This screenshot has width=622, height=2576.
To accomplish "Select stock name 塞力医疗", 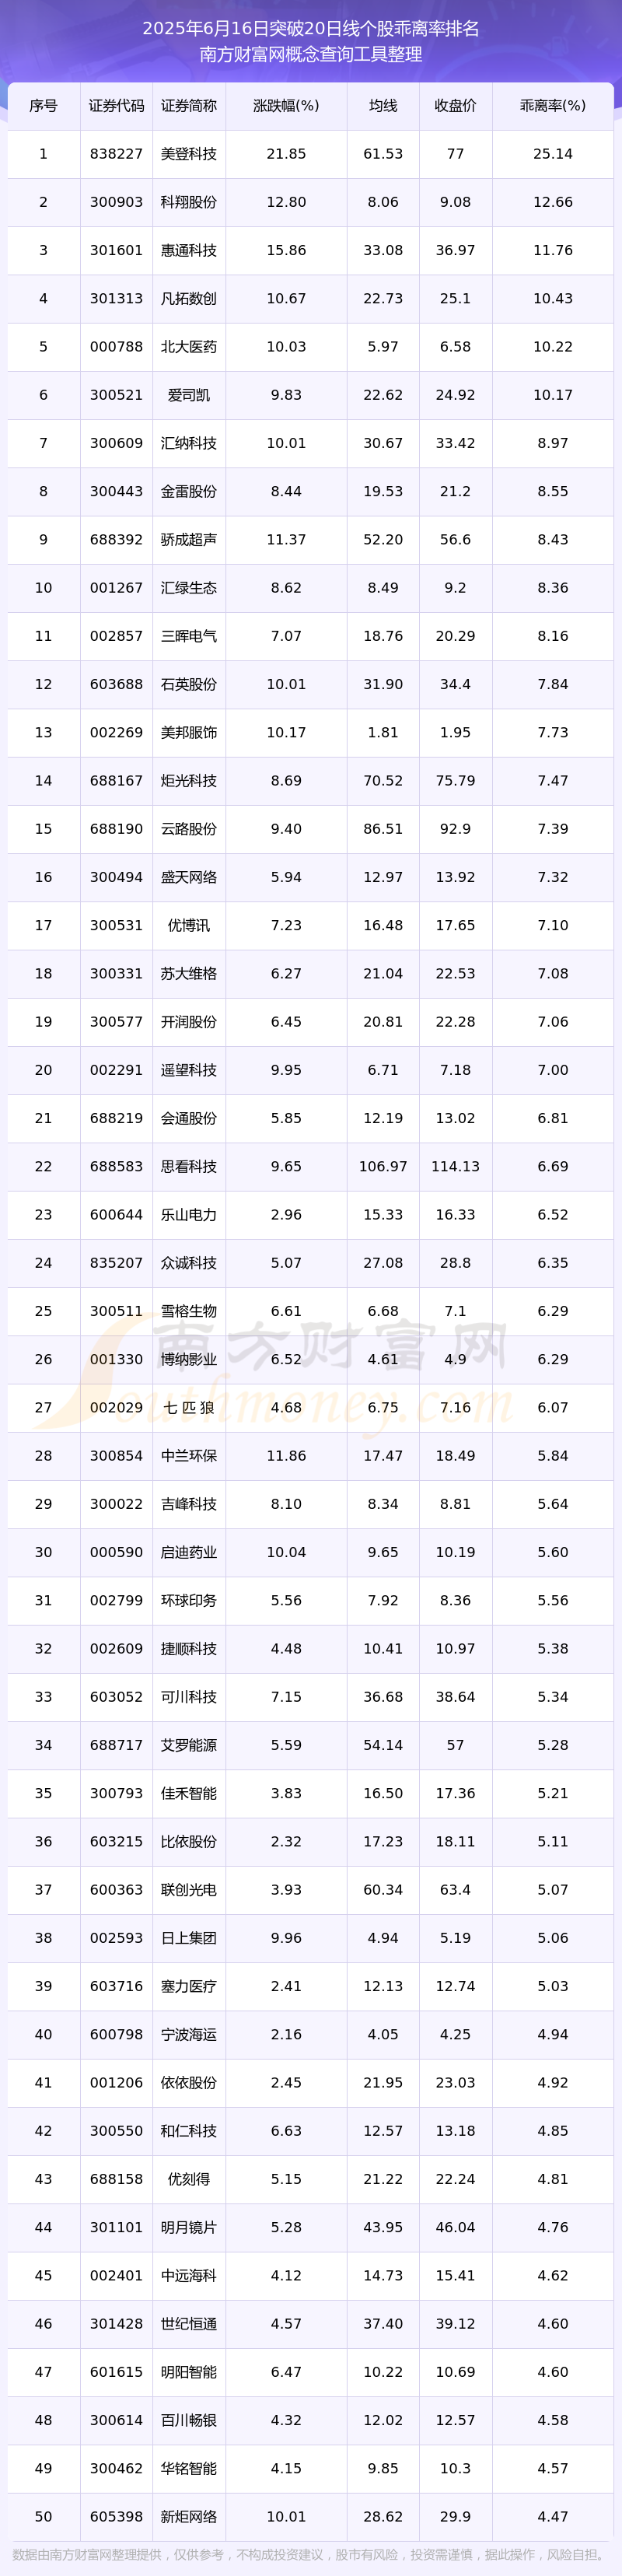I will tap(189, 1986).
